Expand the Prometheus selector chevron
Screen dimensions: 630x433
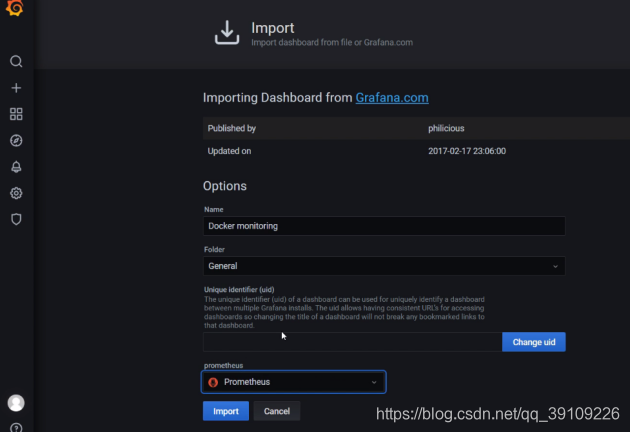[374, 382]
